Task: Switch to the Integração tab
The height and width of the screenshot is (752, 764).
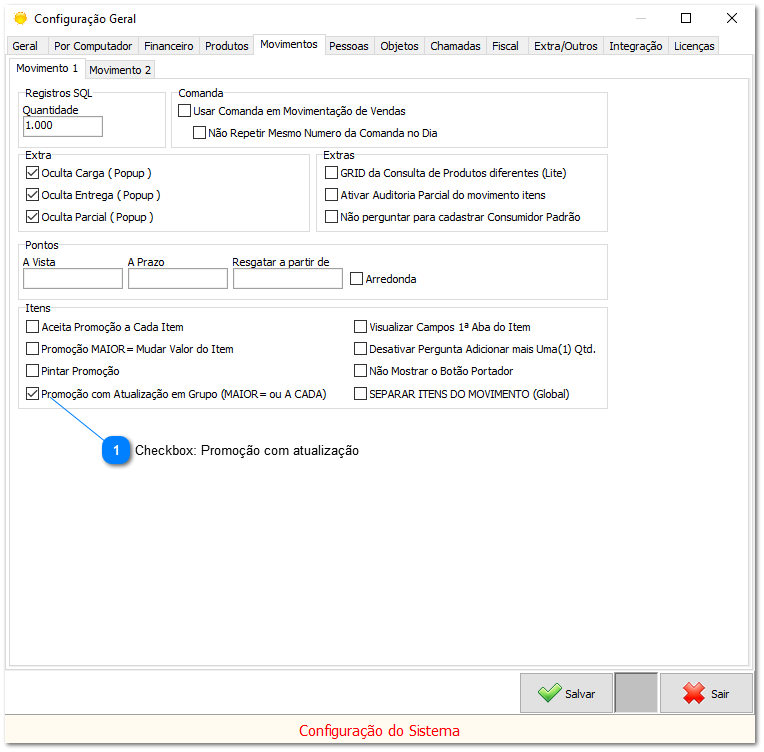Action: (x=635, y=46)
